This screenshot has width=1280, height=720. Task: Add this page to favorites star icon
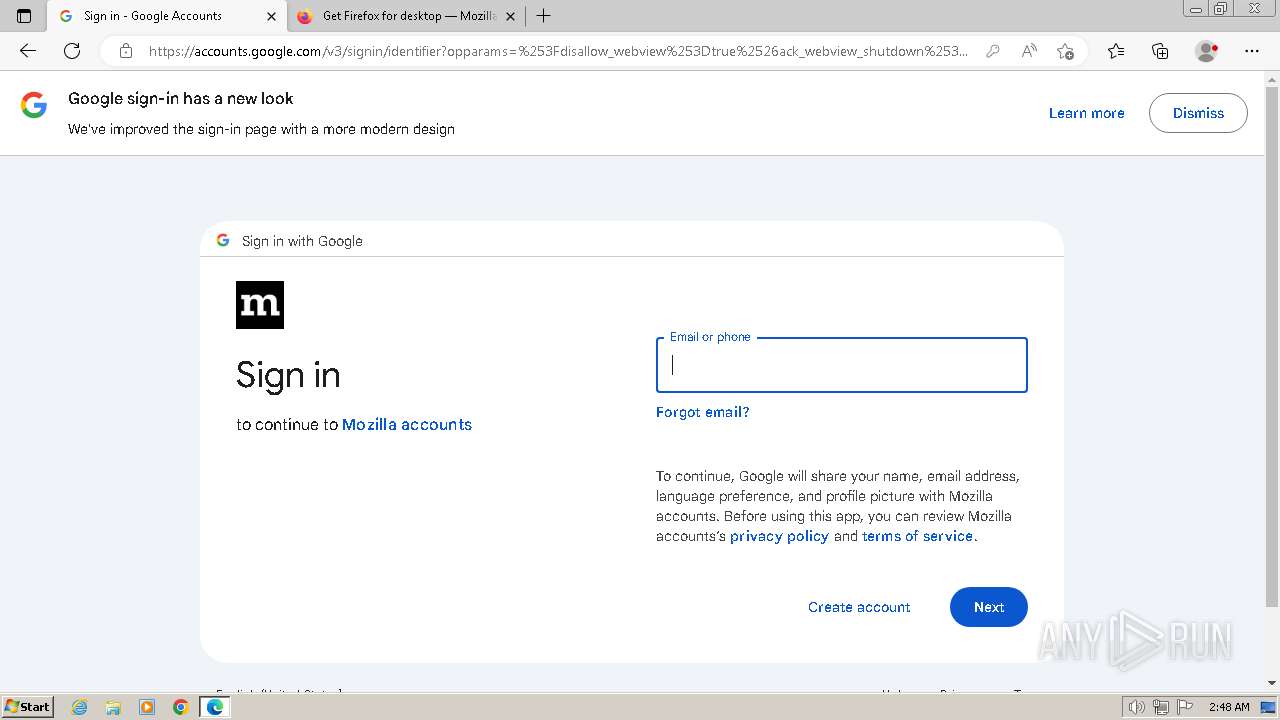(x=1066, y=51)
